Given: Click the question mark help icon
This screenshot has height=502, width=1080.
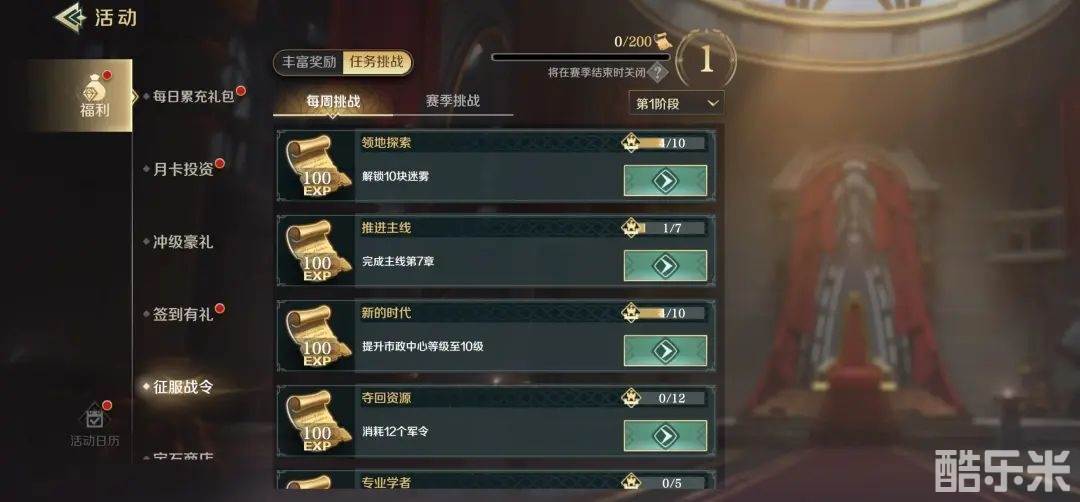Looking at the screenshot, I should click(x=660, y=72).
